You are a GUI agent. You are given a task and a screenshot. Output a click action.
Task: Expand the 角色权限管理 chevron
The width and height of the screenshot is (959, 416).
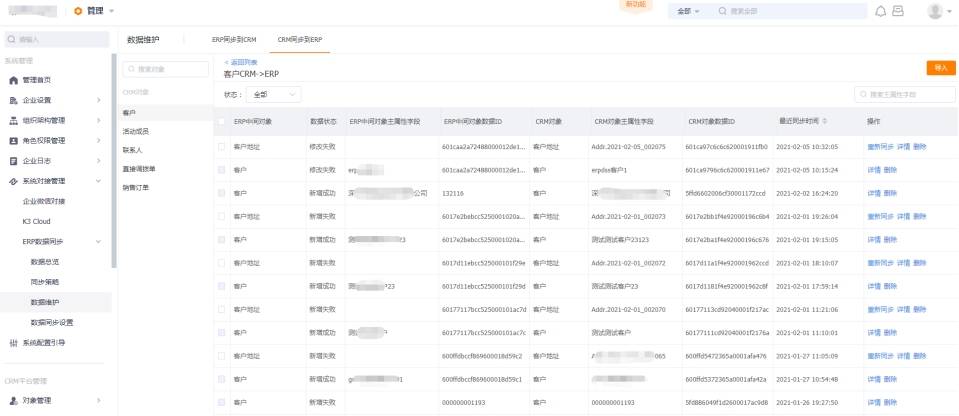(x=98, y=141)
